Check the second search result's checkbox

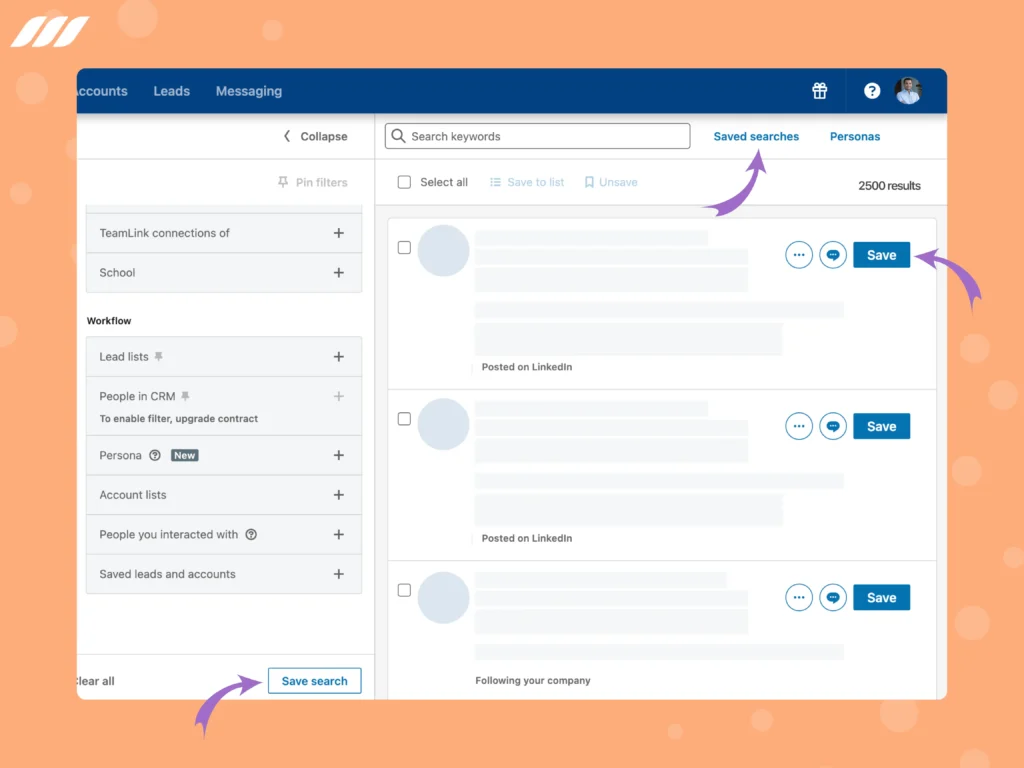404,421
